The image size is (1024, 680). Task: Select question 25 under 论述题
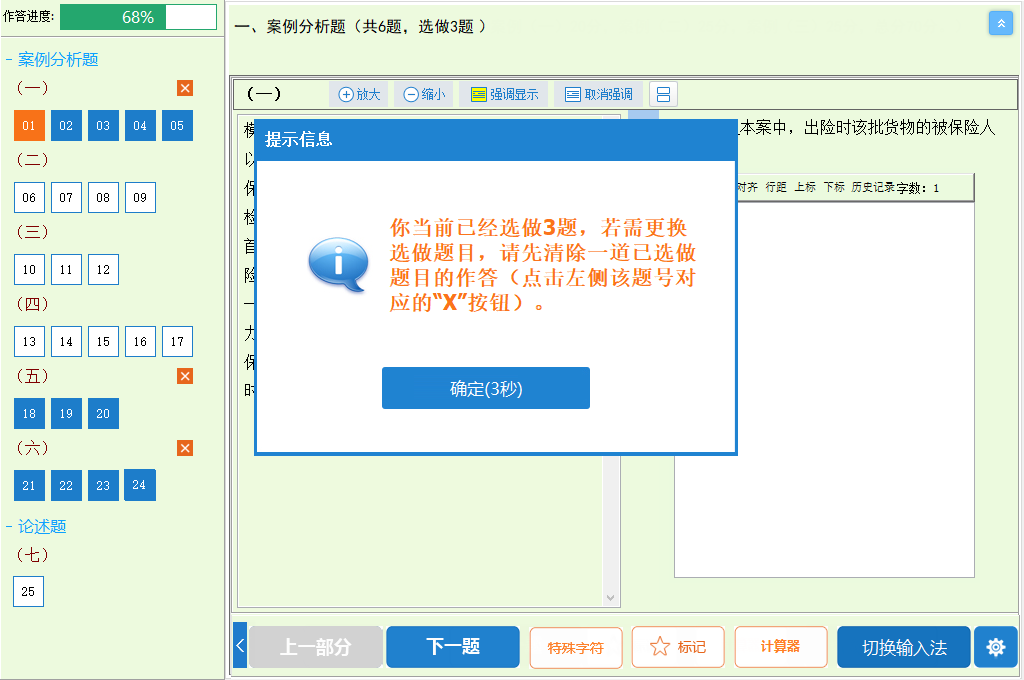coord(28,592)
